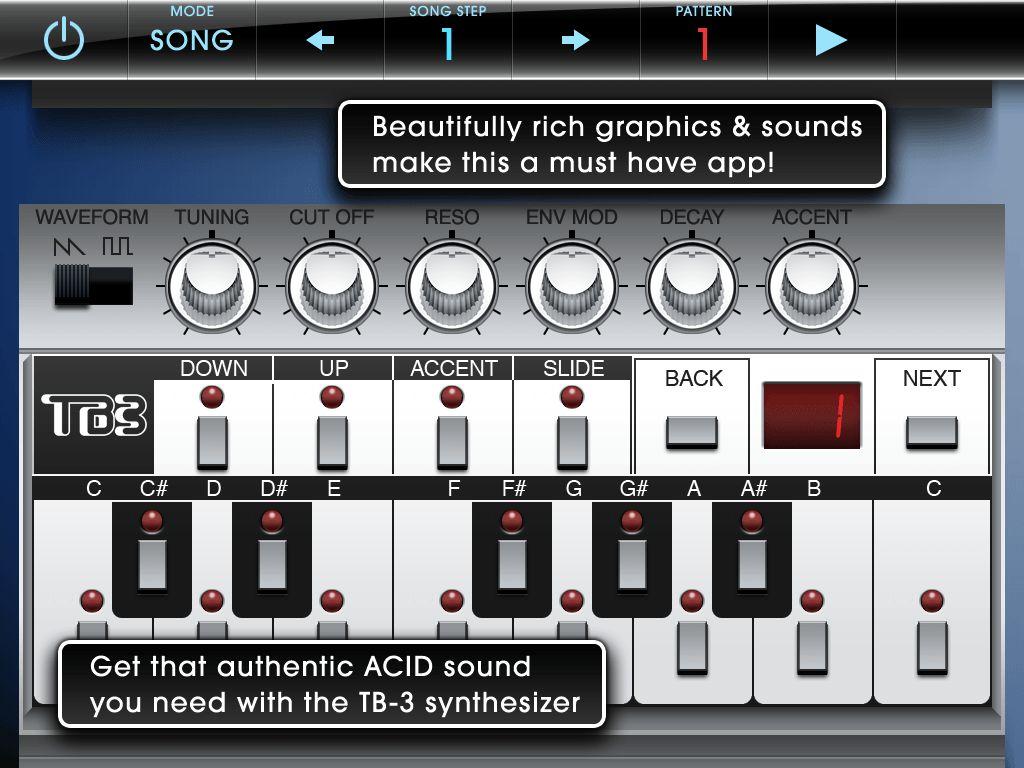Flip the WAVEFORM slide switch
The height and width of the screenshot is (768, 1024).
coord(93,285)
